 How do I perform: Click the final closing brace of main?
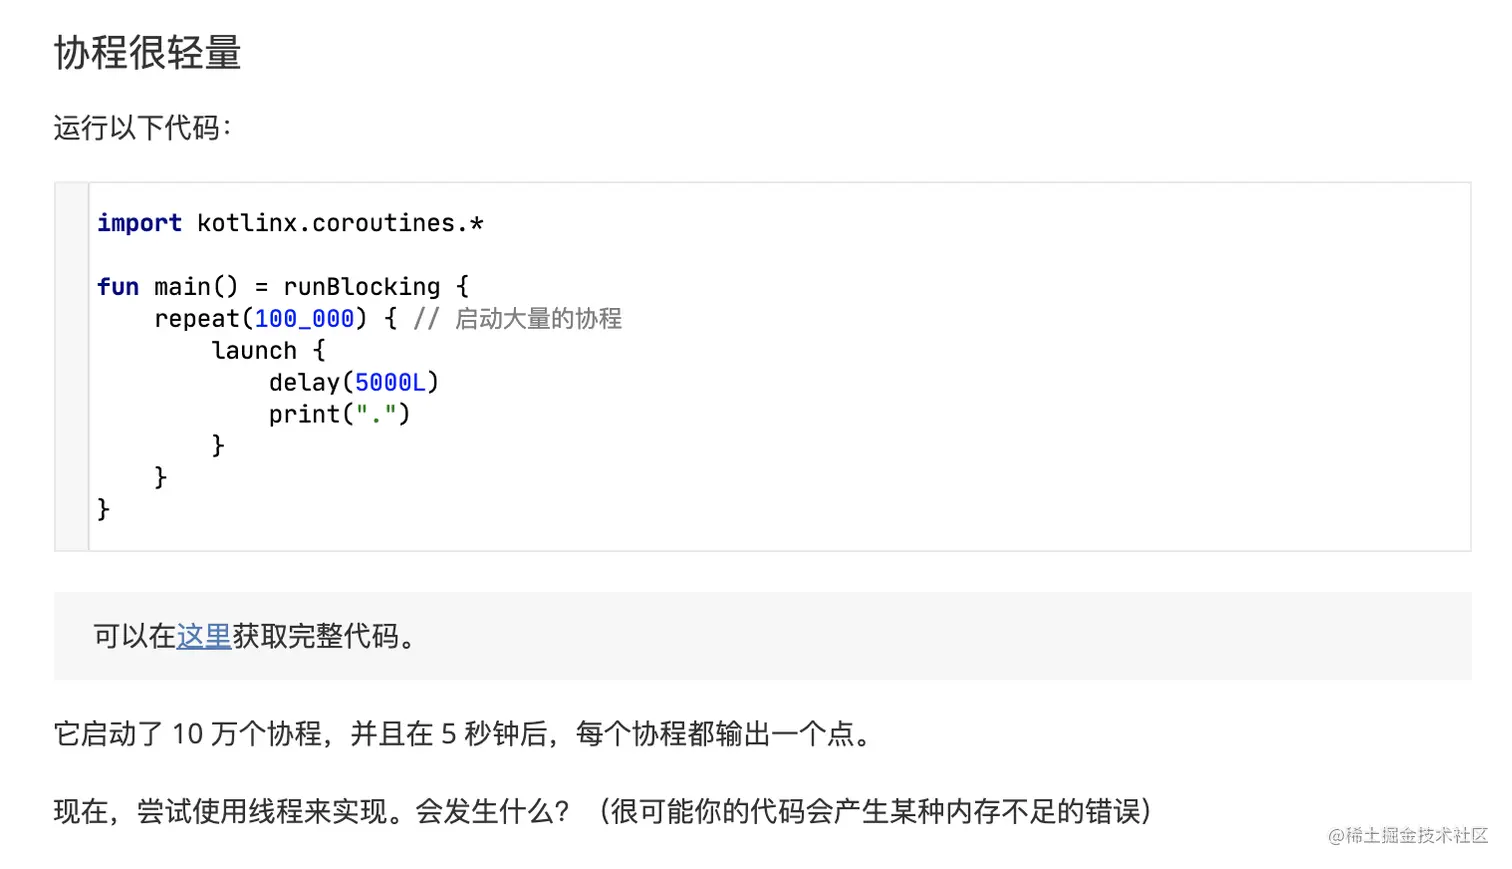(103, 509)
